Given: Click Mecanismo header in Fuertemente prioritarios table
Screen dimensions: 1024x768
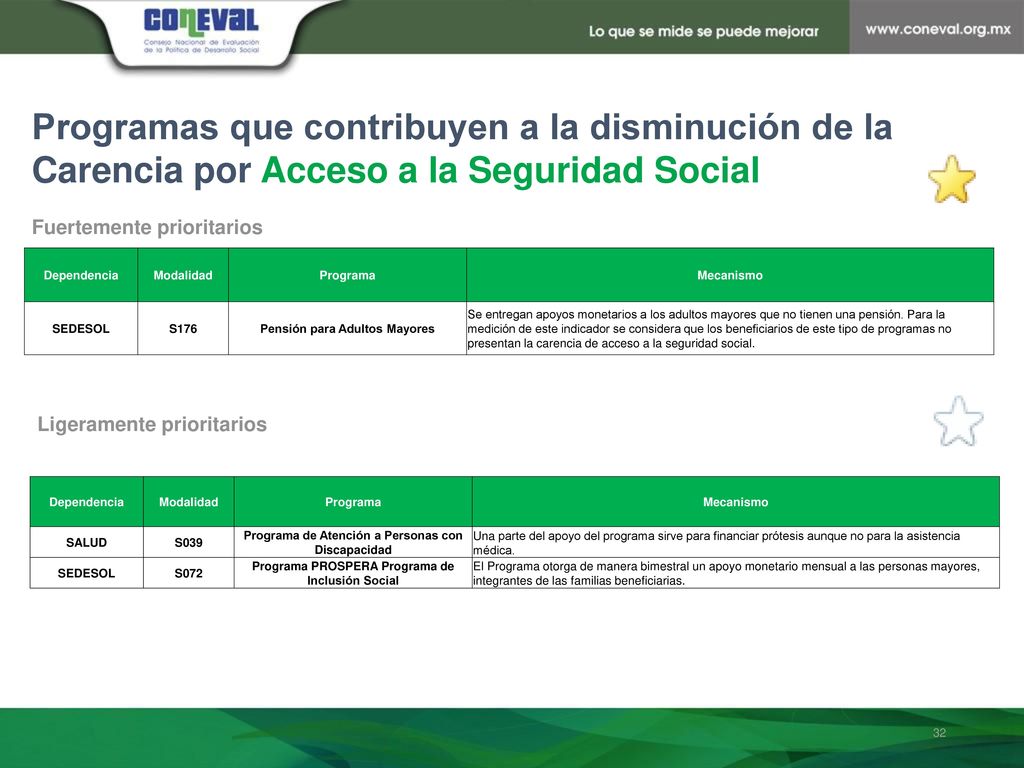Looking at the screenshot, I should point(730,275).
